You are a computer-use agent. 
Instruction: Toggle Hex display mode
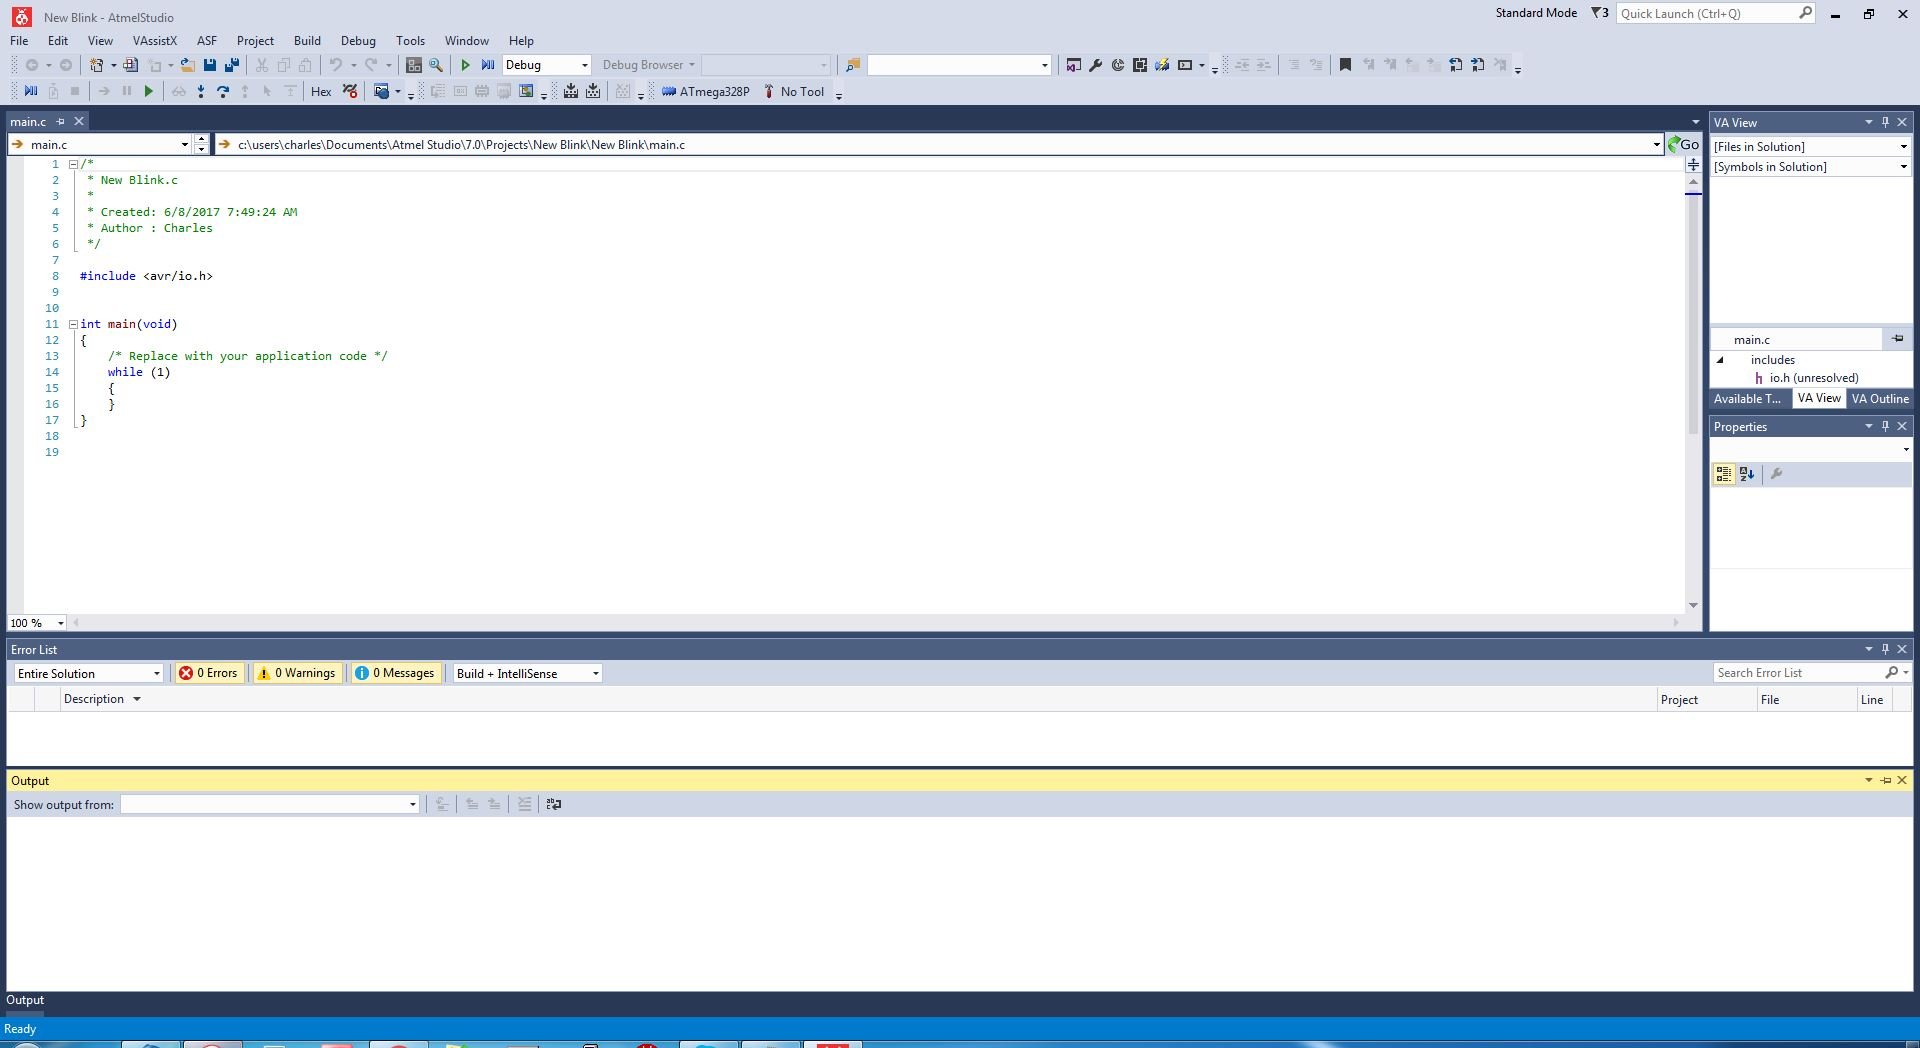(x=321, y=92)
